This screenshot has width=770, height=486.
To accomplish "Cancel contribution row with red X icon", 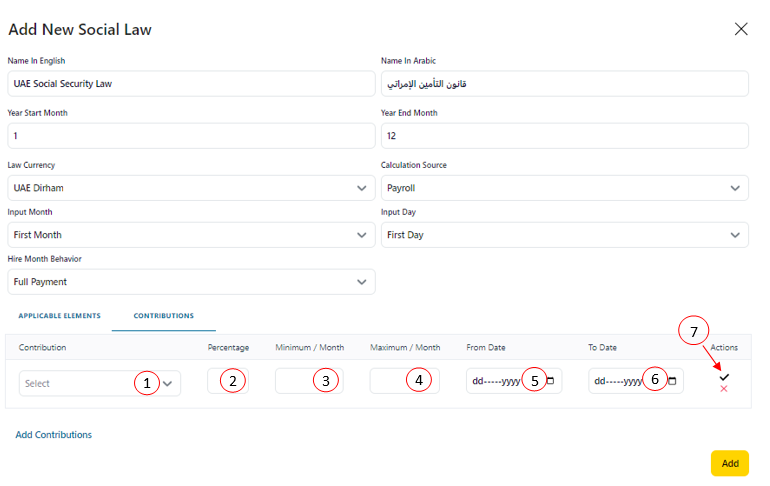I will [724, 389].
